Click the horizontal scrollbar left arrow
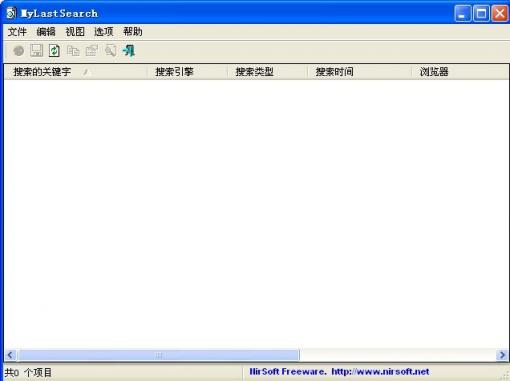This screenshot has height=381, width=510. click(10, 355)
